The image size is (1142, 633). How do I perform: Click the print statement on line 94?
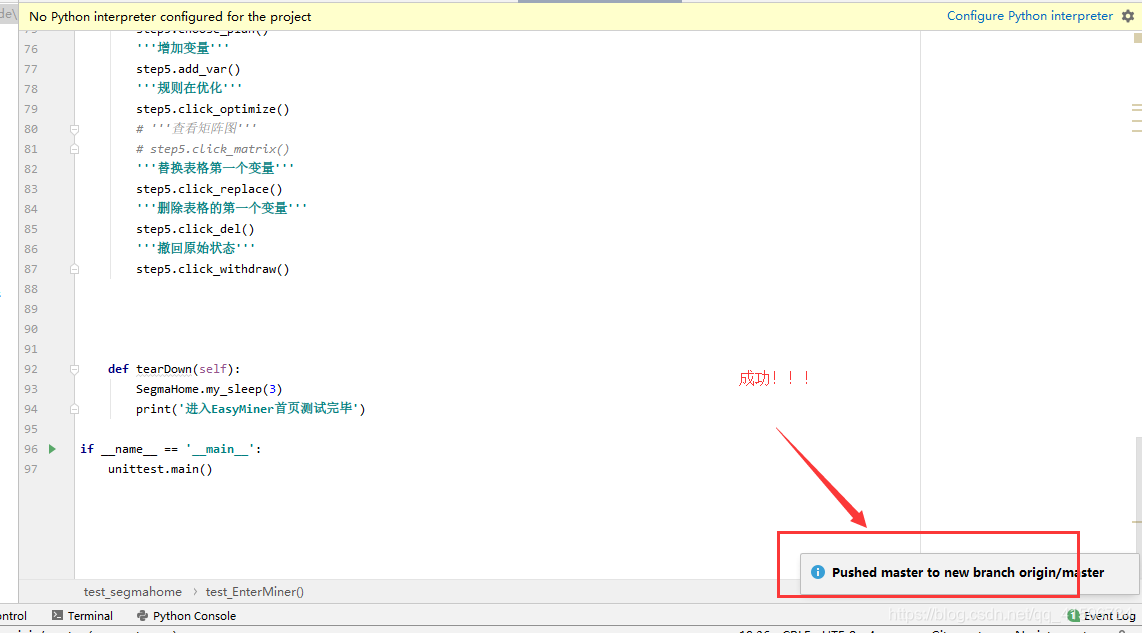coord(251,409)
